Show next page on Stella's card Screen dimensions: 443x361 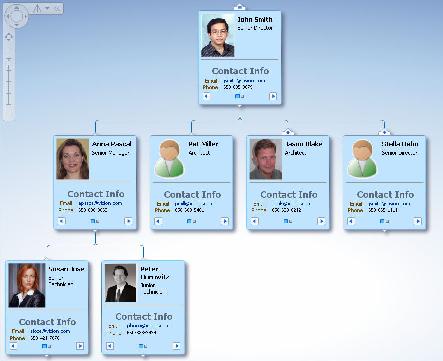pyautogui.click(x=418, y=221)
